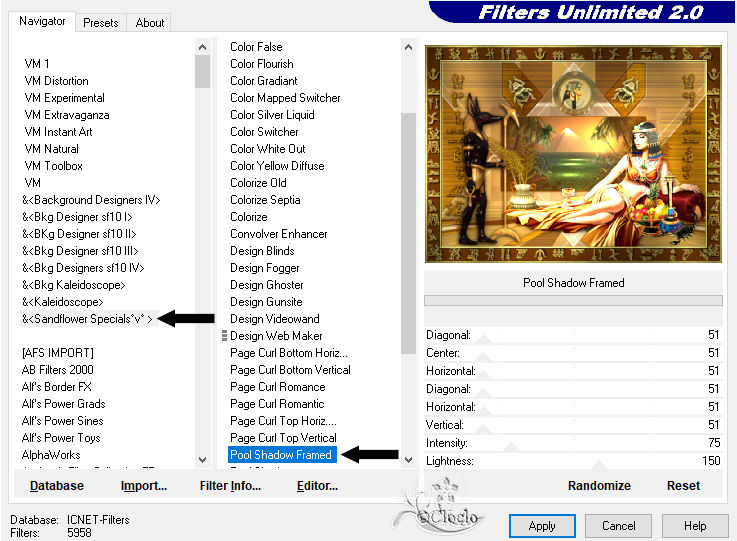
Task: Click down arrow of filter effects scrollbar
Action: pyautogui.click(x=408, y=460)
